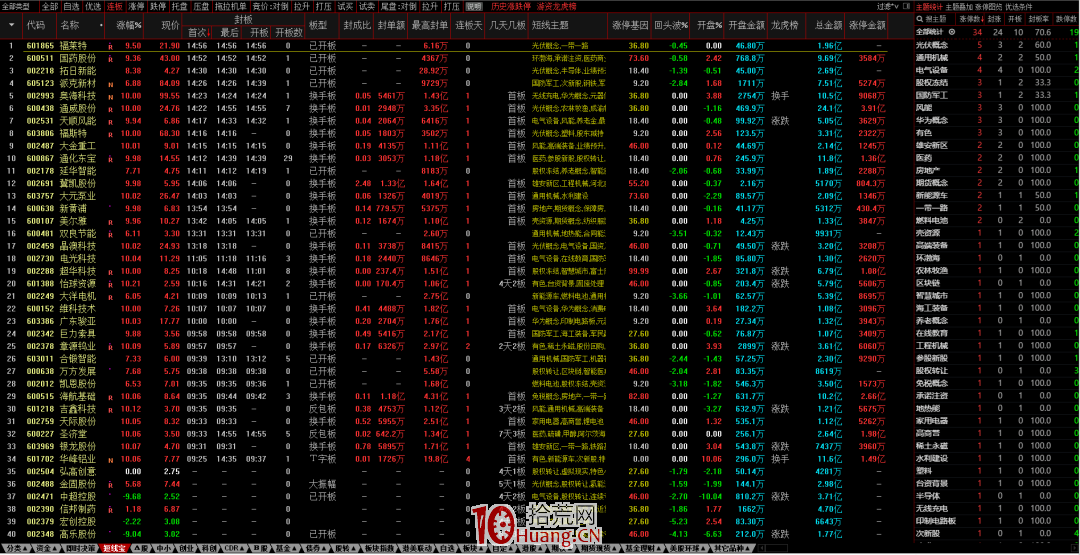
Task: Toggle the 连板 filter
Action: point(115,6)
